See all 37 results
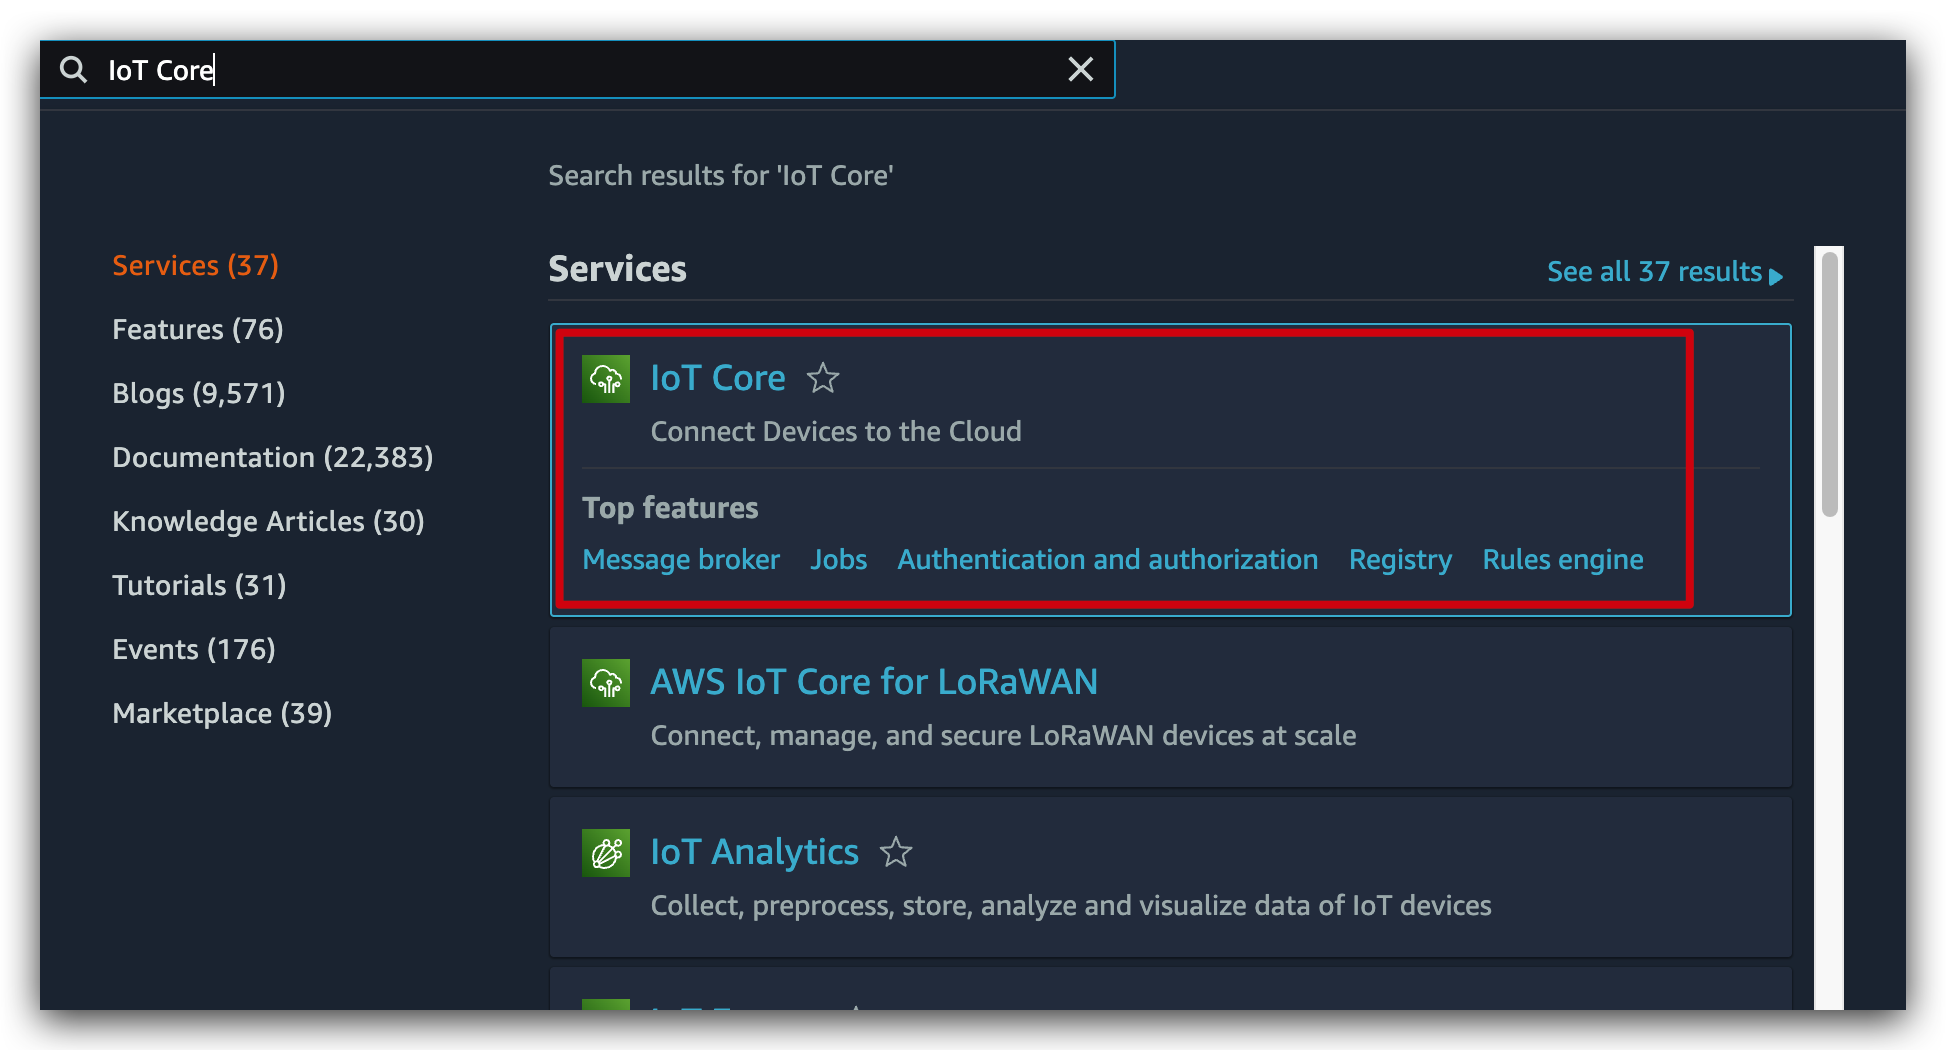Image resolution: width=1946 pixels, height=1050 pixels. pyautogui.click(x=1654, y=271)
